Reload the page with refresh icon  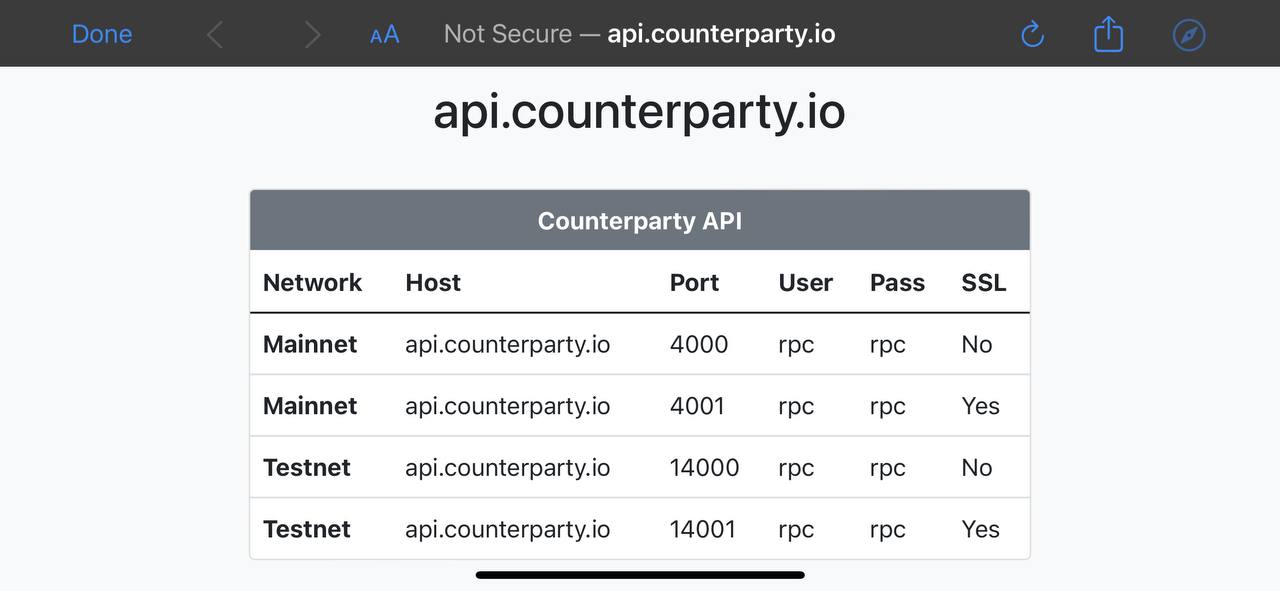click(x=1032, y=35)
